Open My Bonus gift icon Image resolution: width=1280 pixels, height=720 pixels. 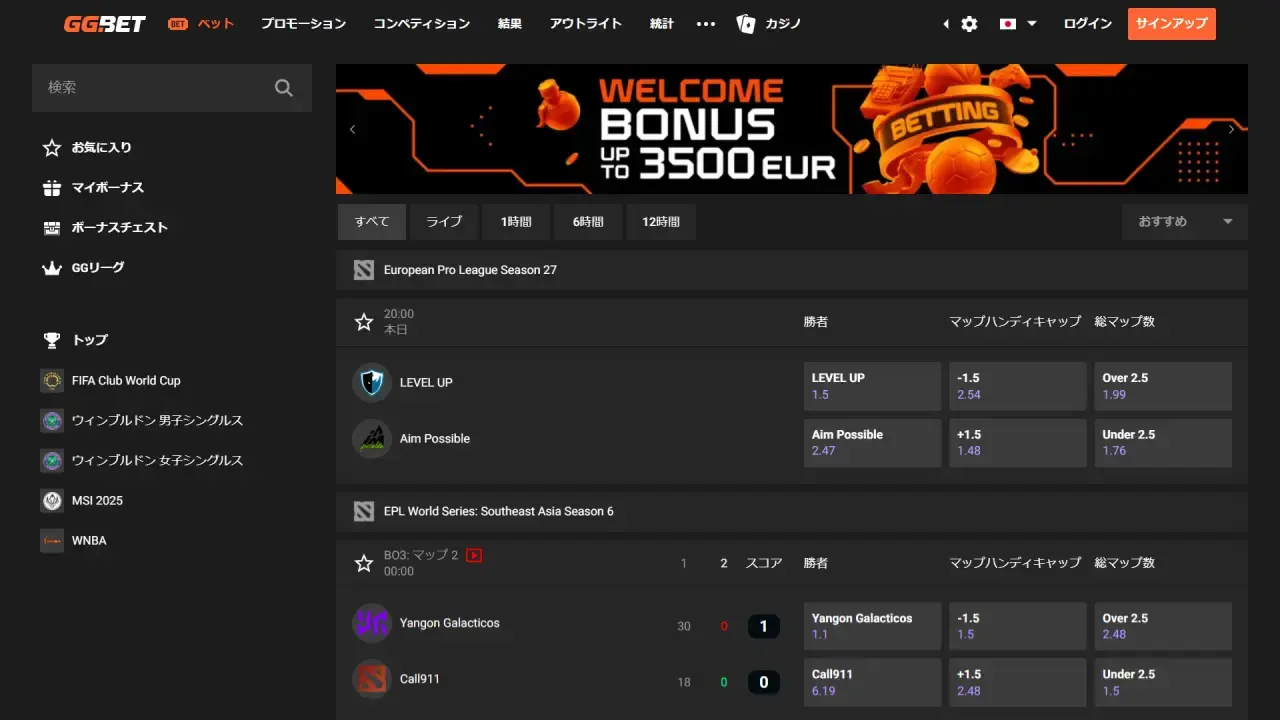(x=52, y=188)
